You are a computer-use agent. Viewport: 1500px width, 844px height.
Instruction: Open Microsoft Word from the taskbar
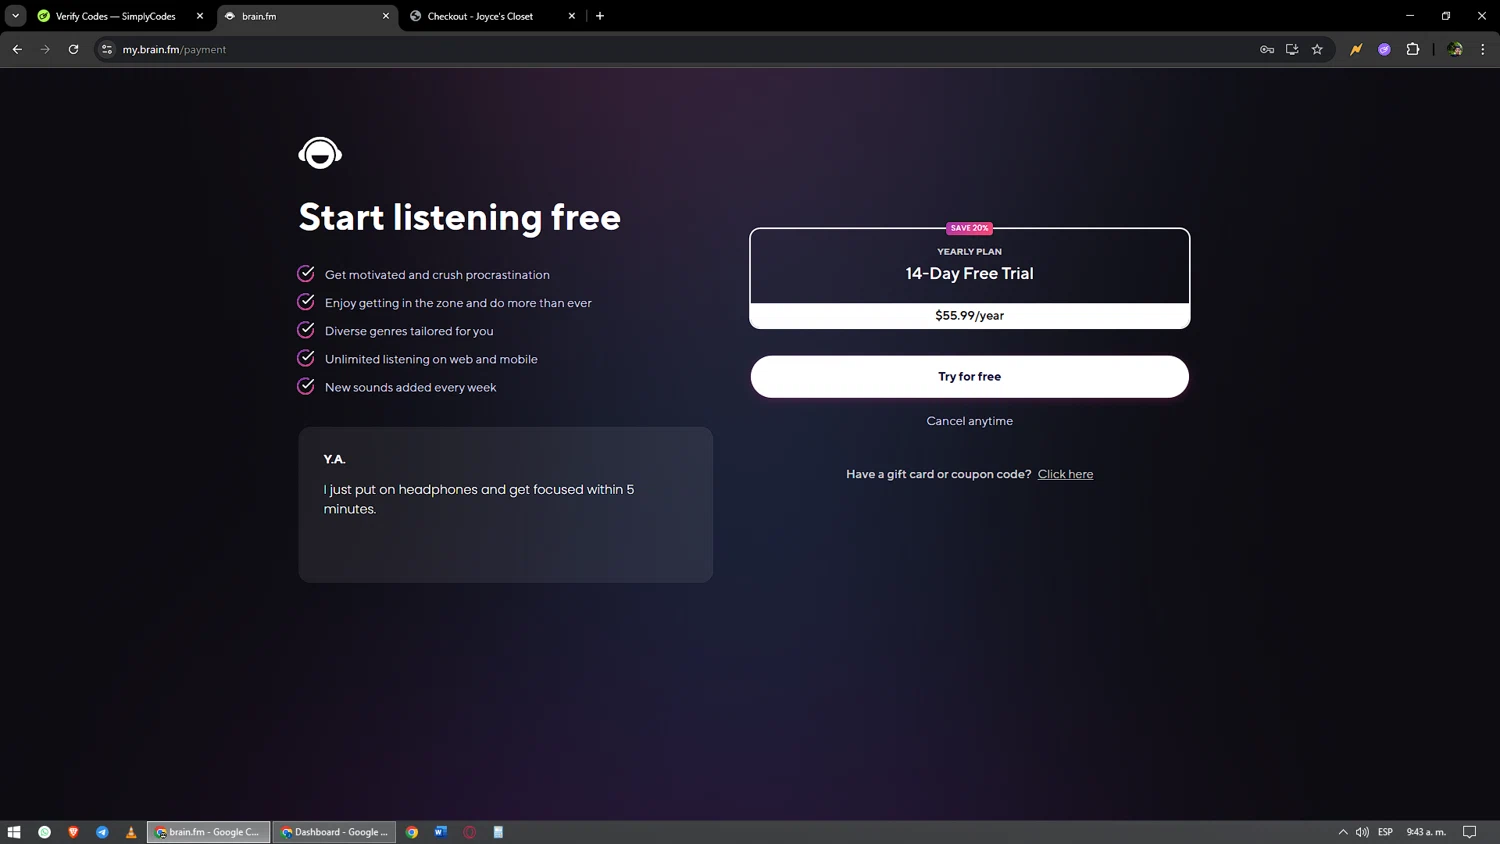[441, 832]
